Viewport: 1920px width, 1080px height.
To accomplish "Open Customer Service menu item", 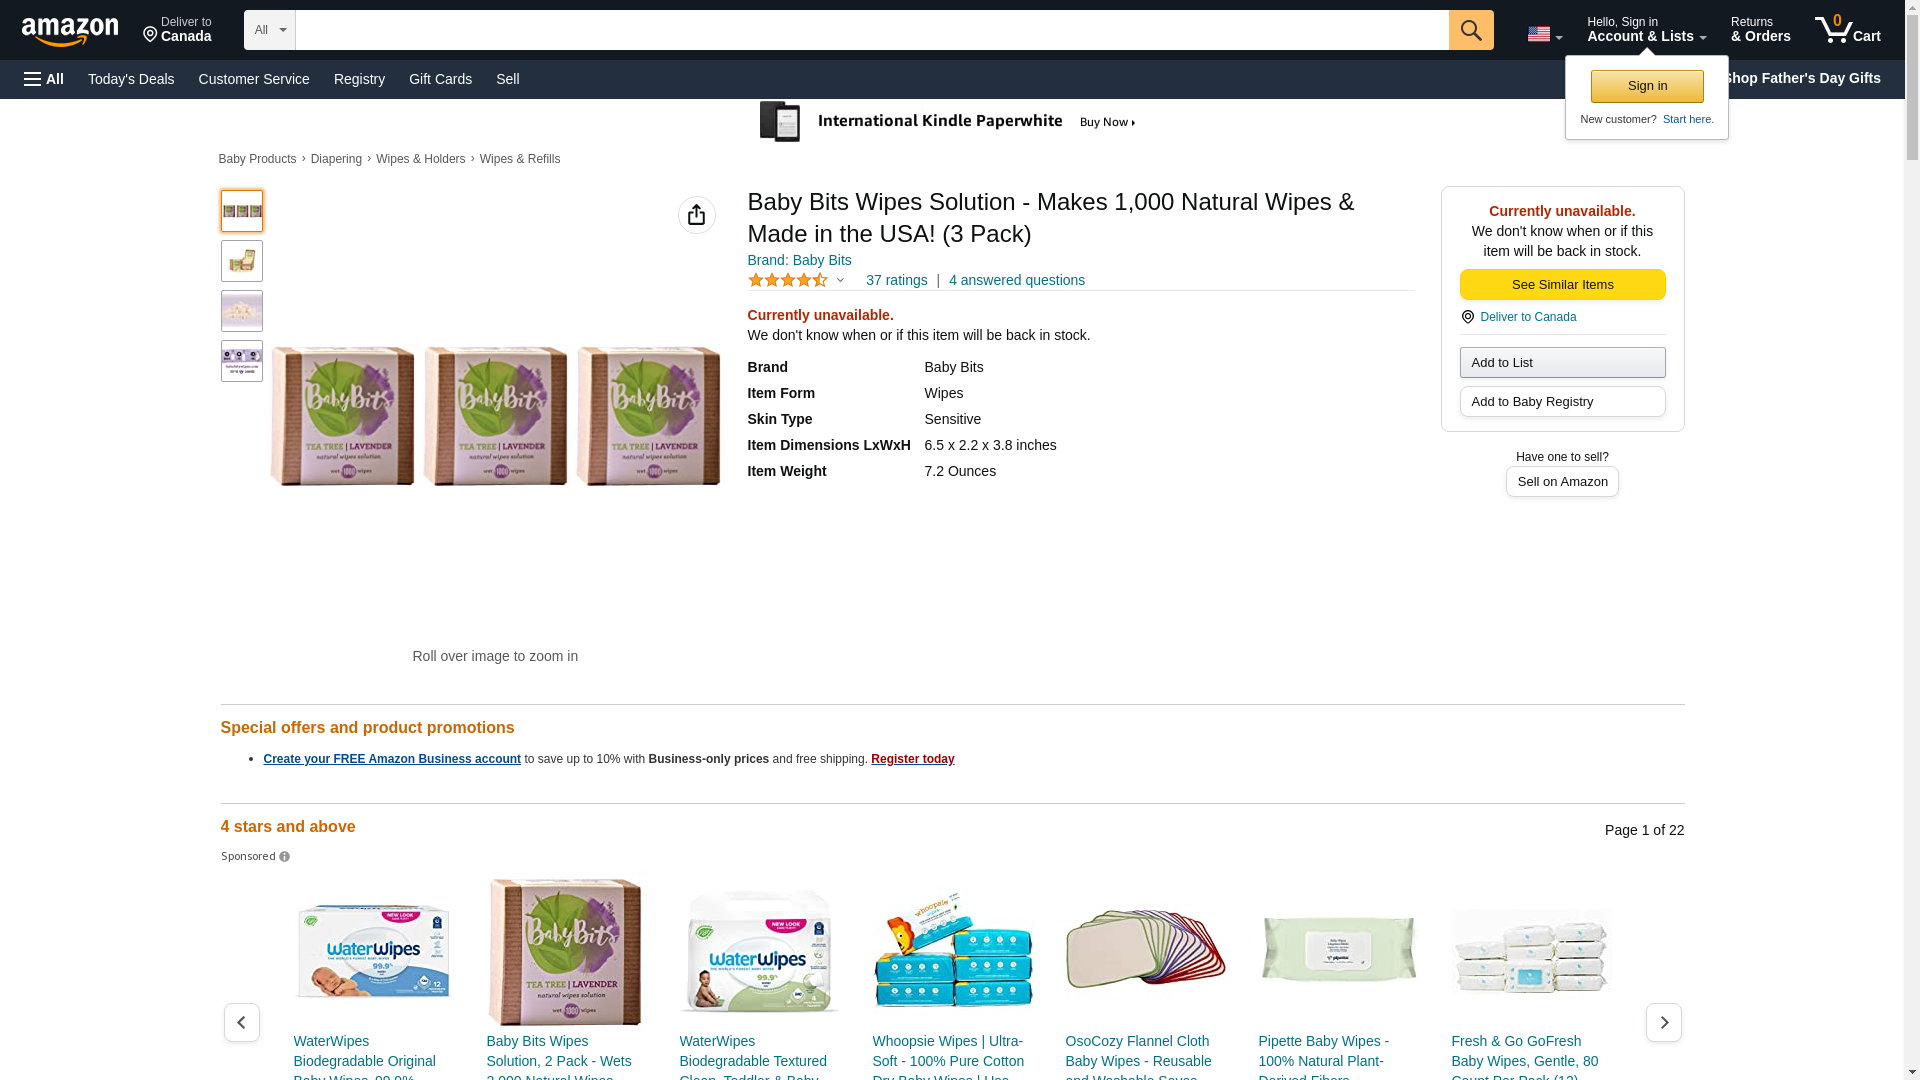I will pos(254,79).
